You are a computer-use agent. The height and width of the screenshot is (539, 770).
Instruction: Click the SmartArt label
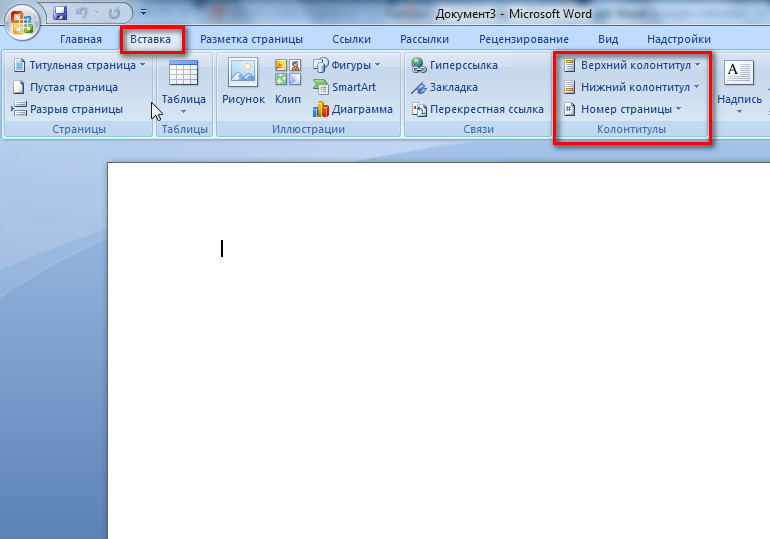click(x=354, y=87)
